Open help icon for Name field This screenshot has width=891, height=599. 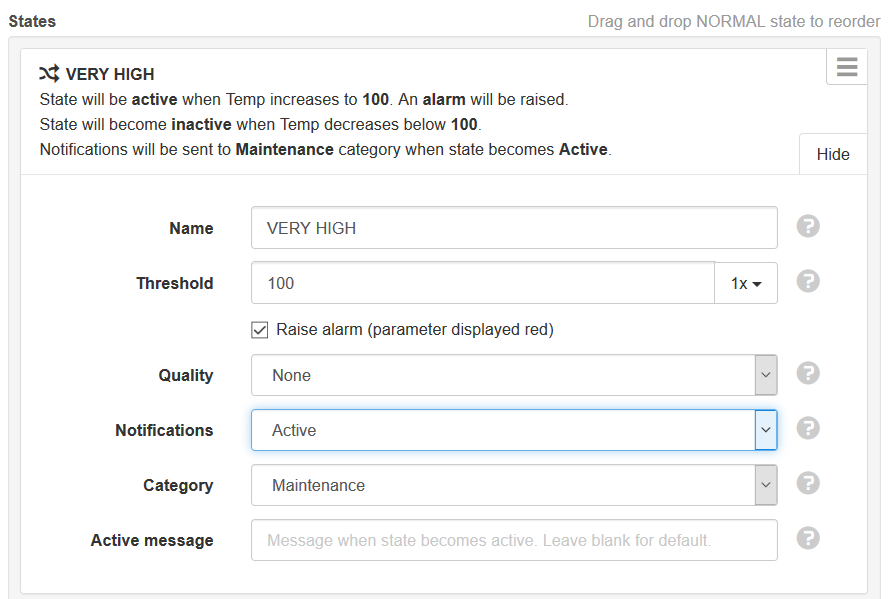807,226
